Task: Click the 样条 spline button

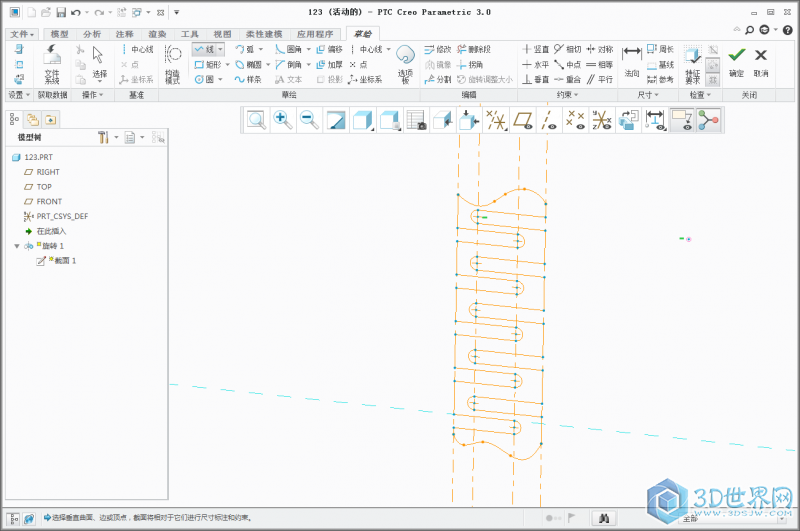Action: coord(247,79)
